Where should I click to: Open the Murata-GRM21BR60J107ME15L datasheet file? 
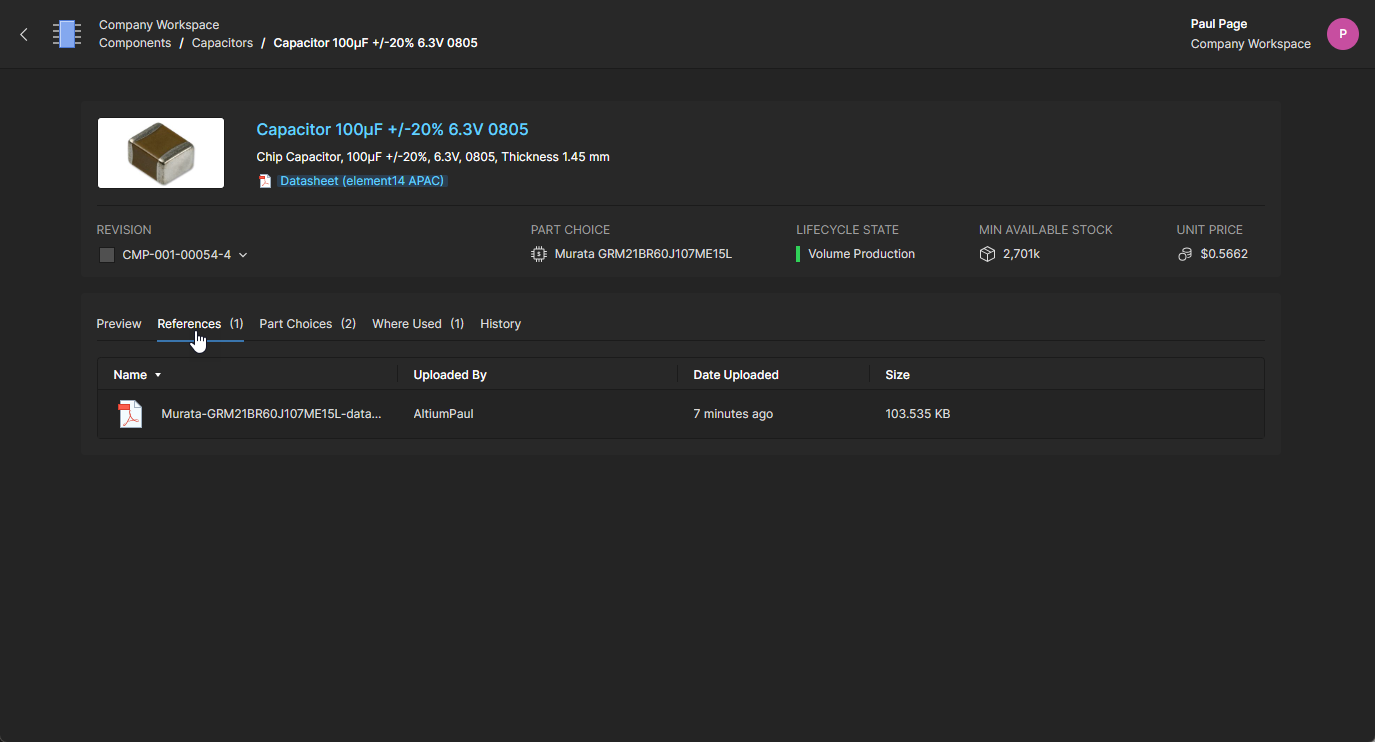[271, 413]
